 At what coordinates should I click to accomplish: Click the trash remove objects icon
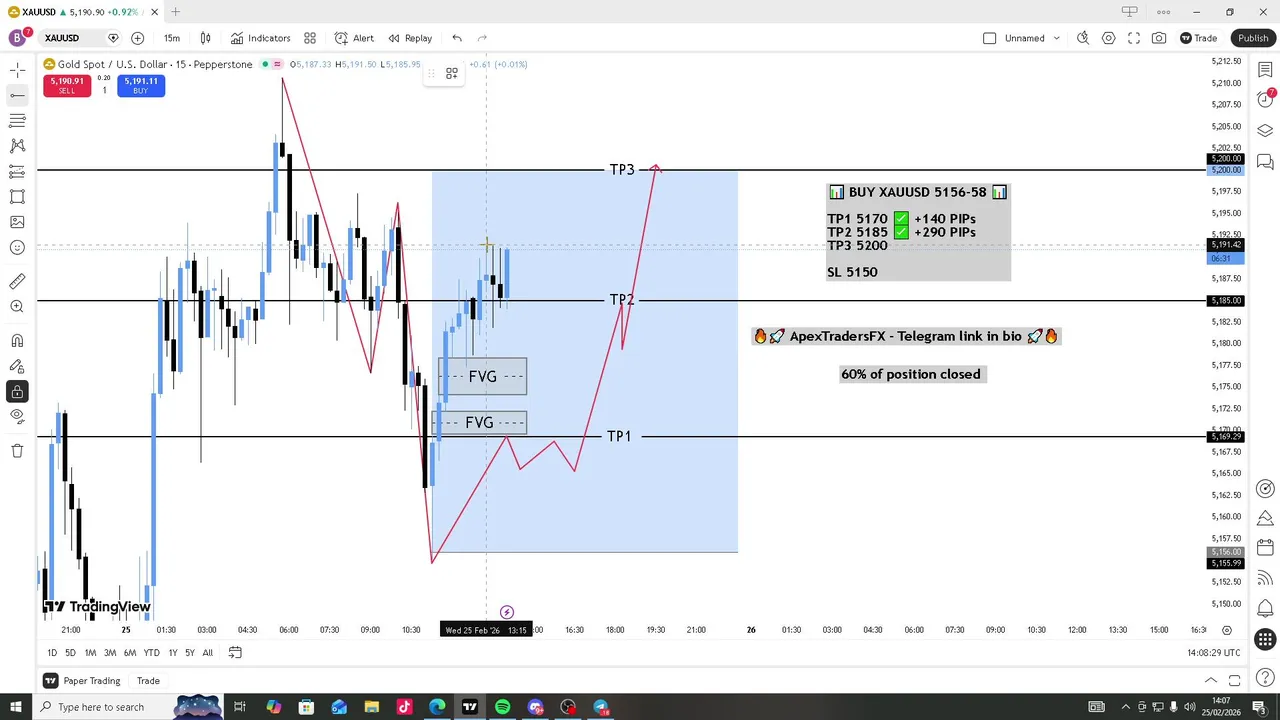coord(17,451)
